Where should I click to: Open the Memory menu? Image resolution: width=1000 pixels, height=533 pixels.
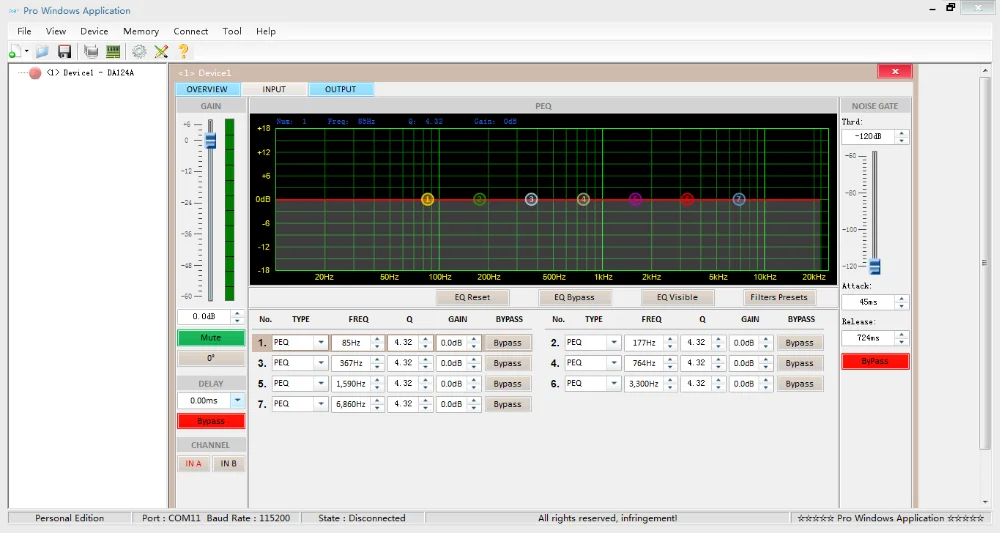[x=141, y=31]
